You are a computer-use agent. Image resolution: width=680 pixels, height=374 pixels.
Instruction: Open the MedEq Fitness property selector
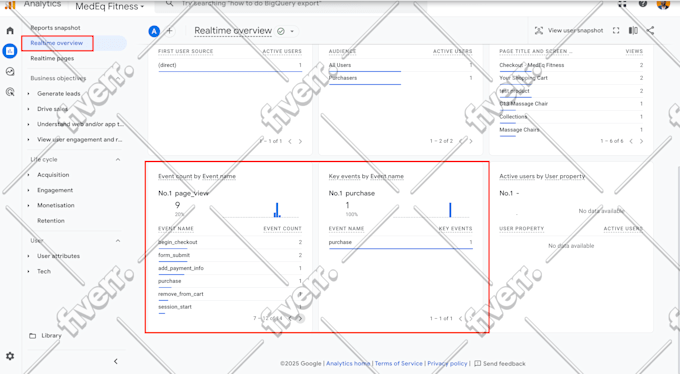point(109,7)
